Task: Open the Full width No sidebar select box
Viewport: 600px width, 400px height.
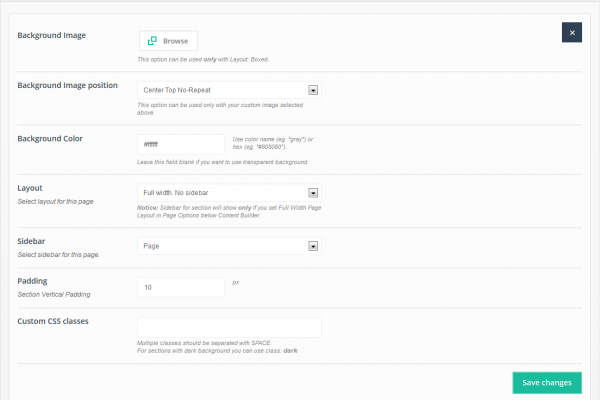Action: [x=229, y=193]
